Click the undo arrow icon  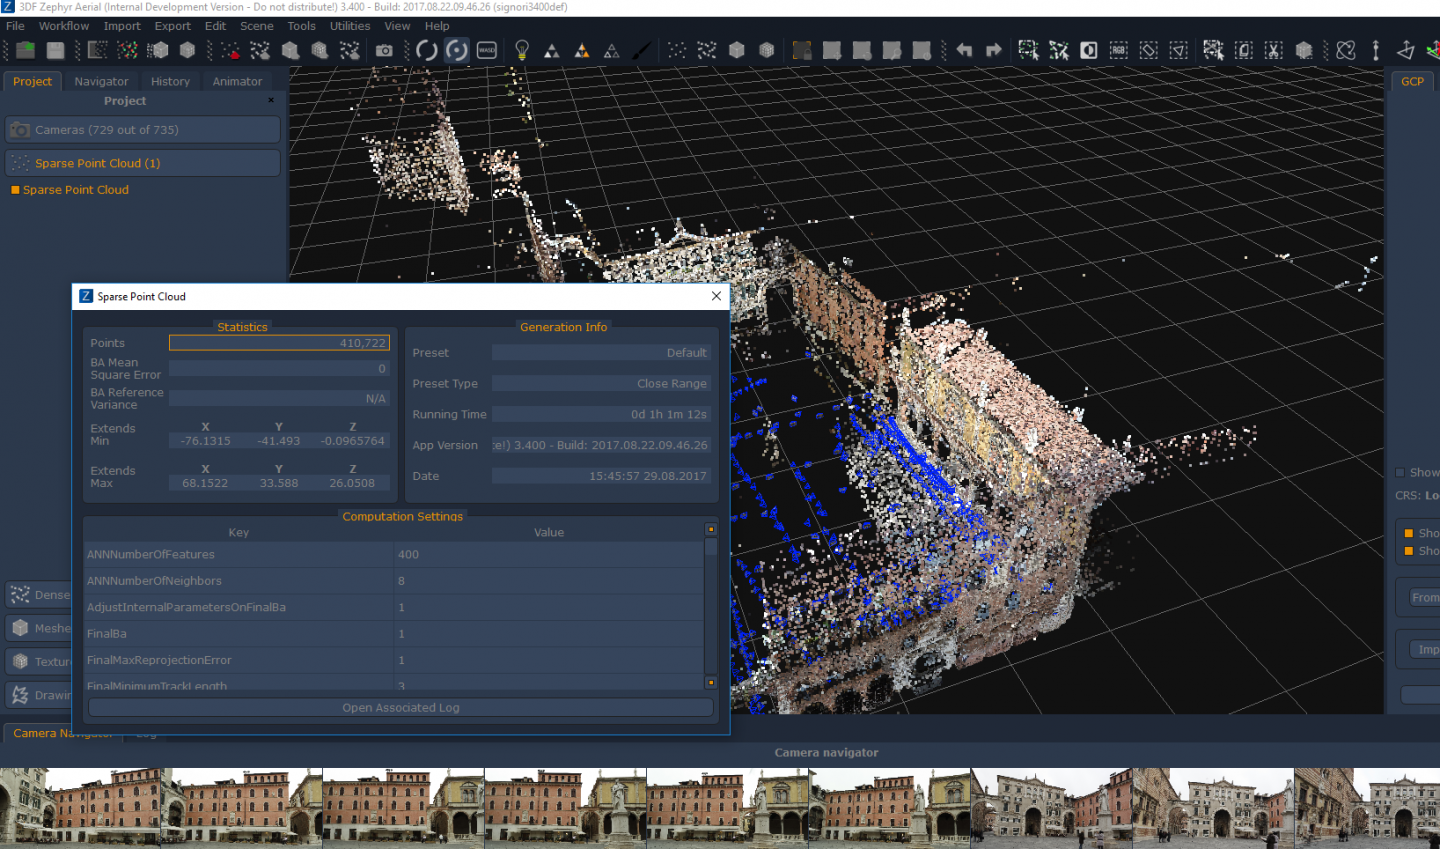[964, 50]
